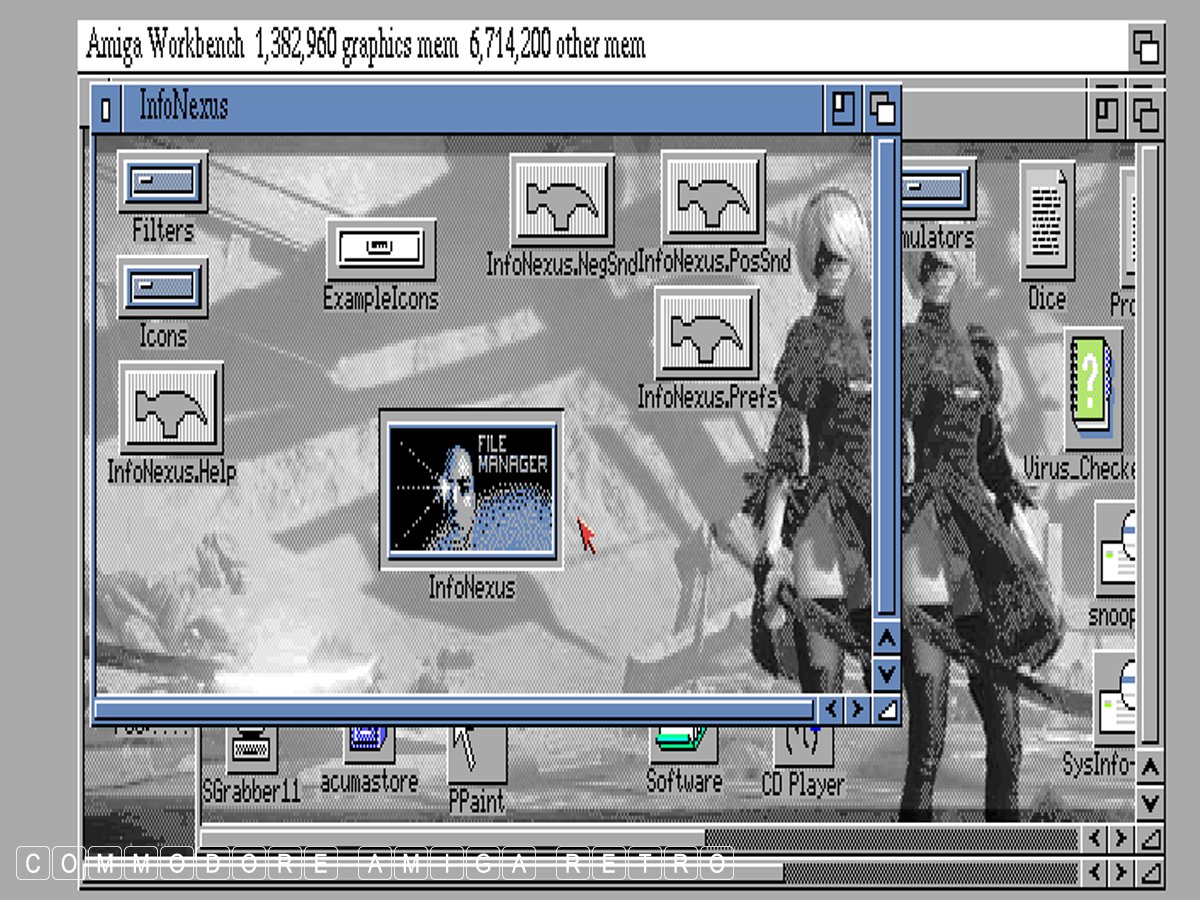
Task: Open the InfoNexus File Manager icon
Action: pos(471,489)
